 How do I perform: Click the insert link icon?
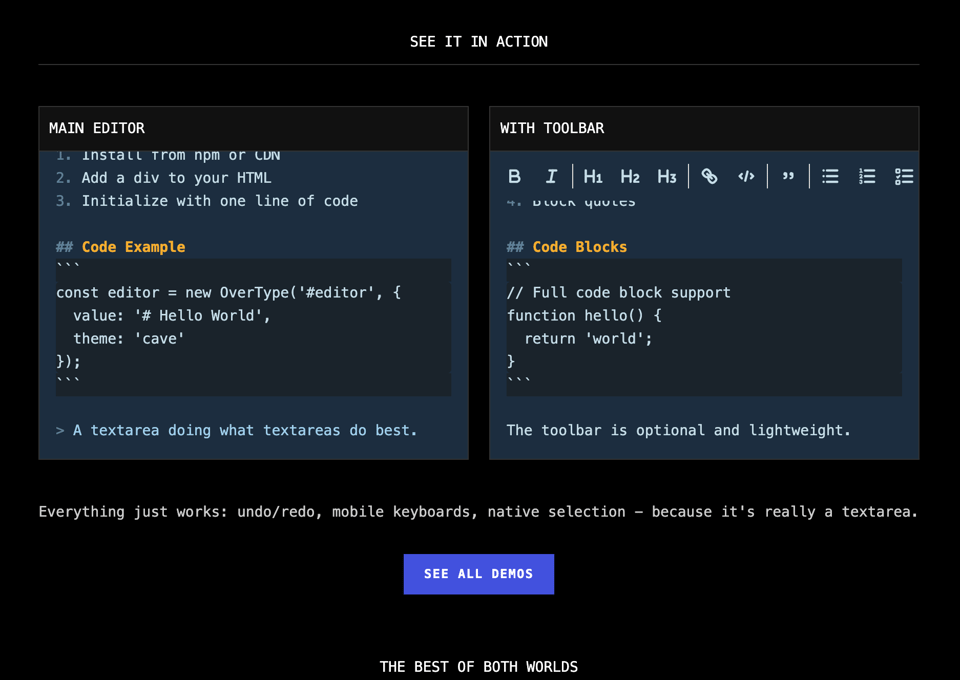click(709, 177)
